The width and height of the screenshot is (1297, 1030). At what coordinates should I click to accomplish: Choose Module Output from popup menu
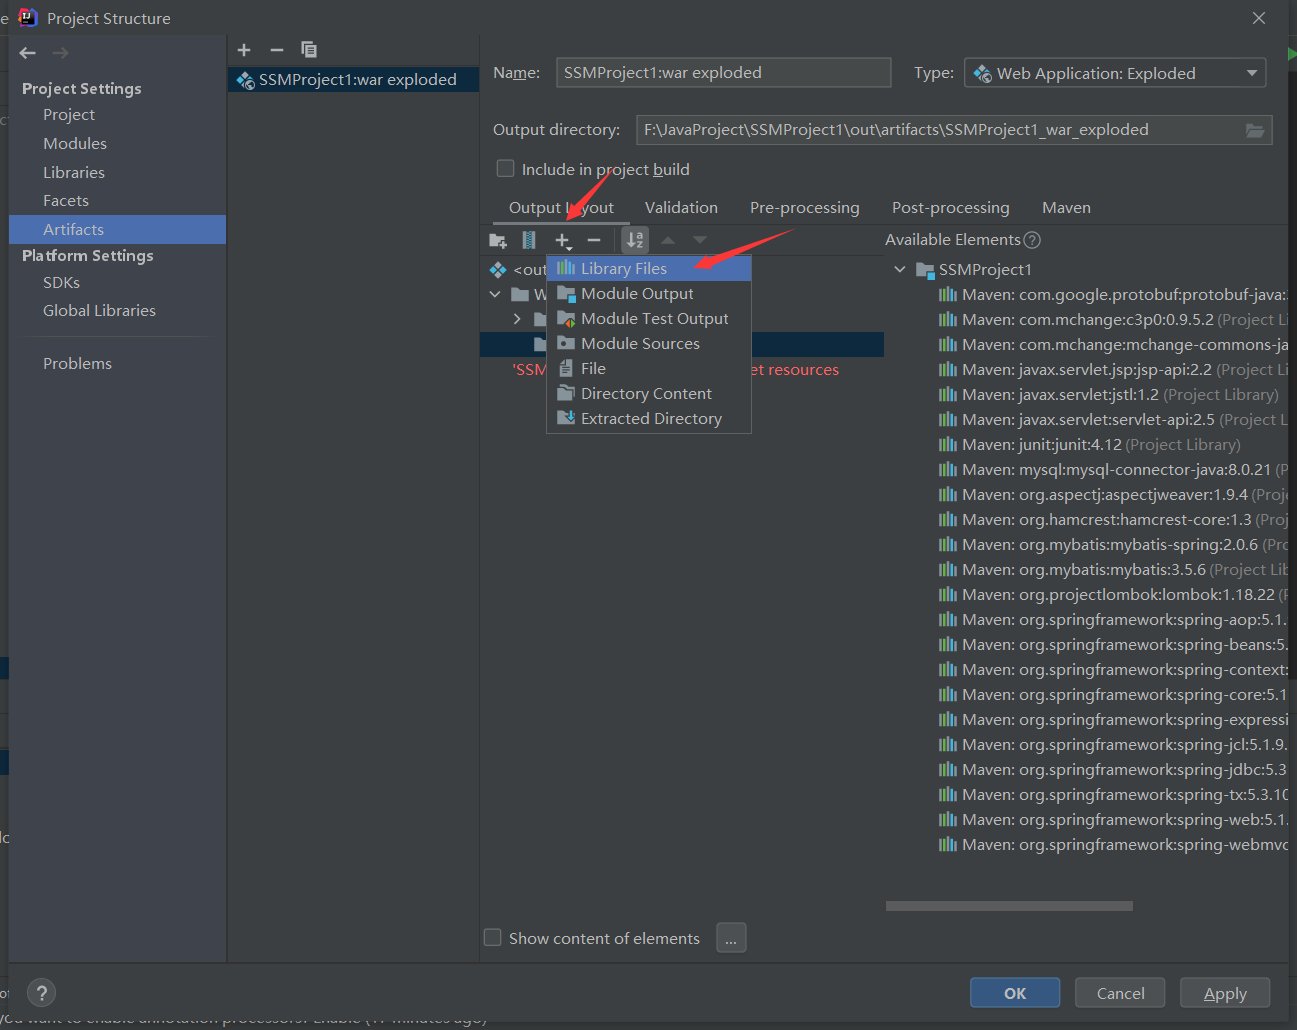649,293
